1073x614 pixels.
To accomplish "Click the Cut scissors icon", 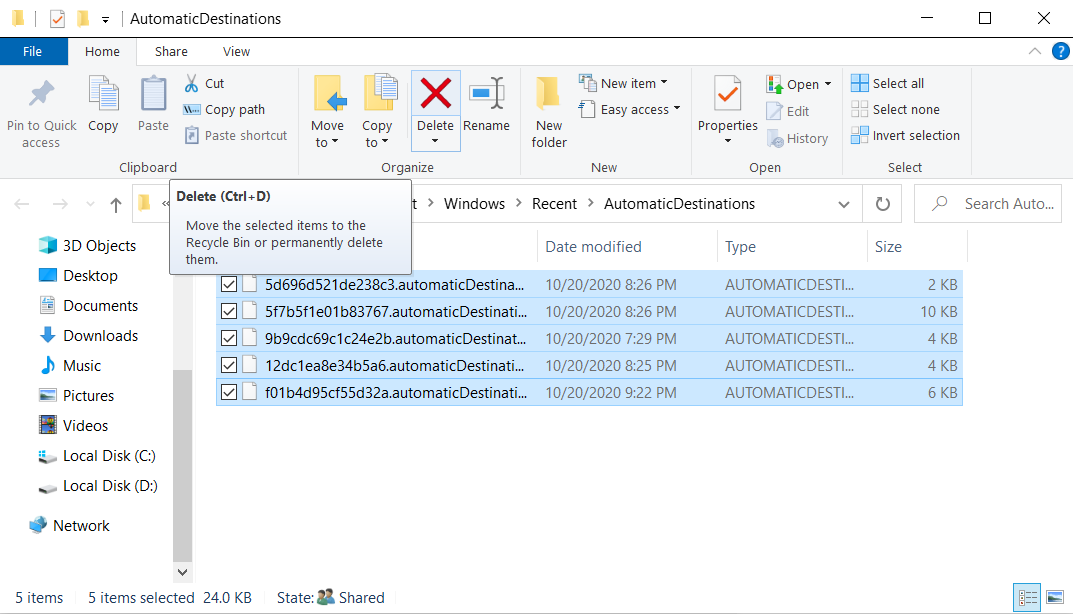I will coord(192,83).
